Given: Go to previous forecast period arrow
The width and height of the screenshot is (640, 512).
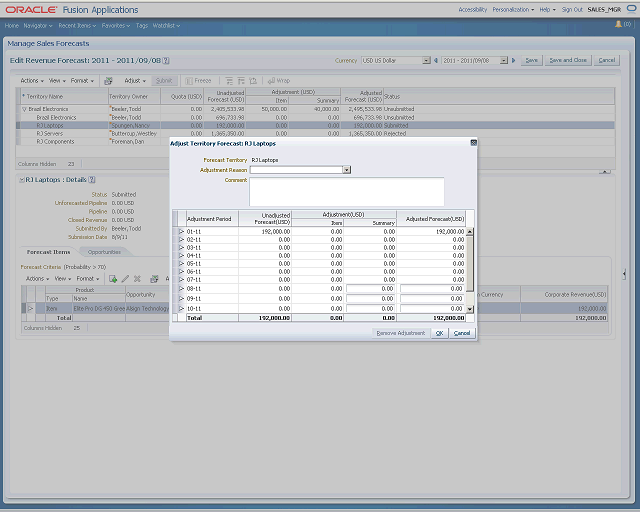Looking at the screenshot, I should pyautogui.click(x=436, y=60).
